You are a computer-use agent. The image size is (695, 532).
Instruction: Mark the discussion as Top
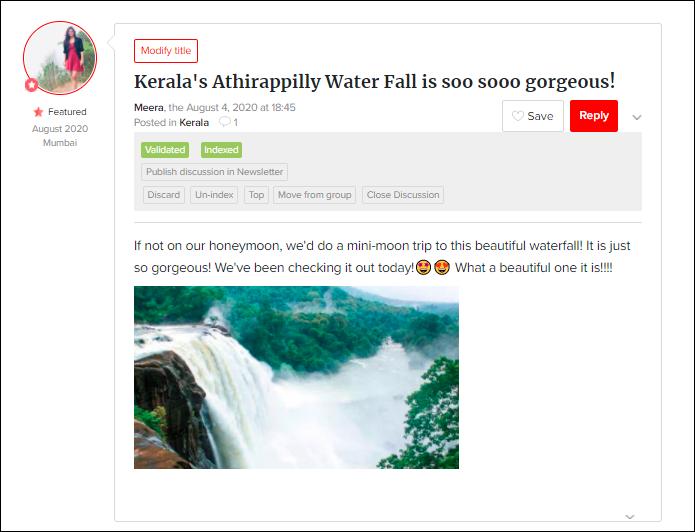point(256,195)
